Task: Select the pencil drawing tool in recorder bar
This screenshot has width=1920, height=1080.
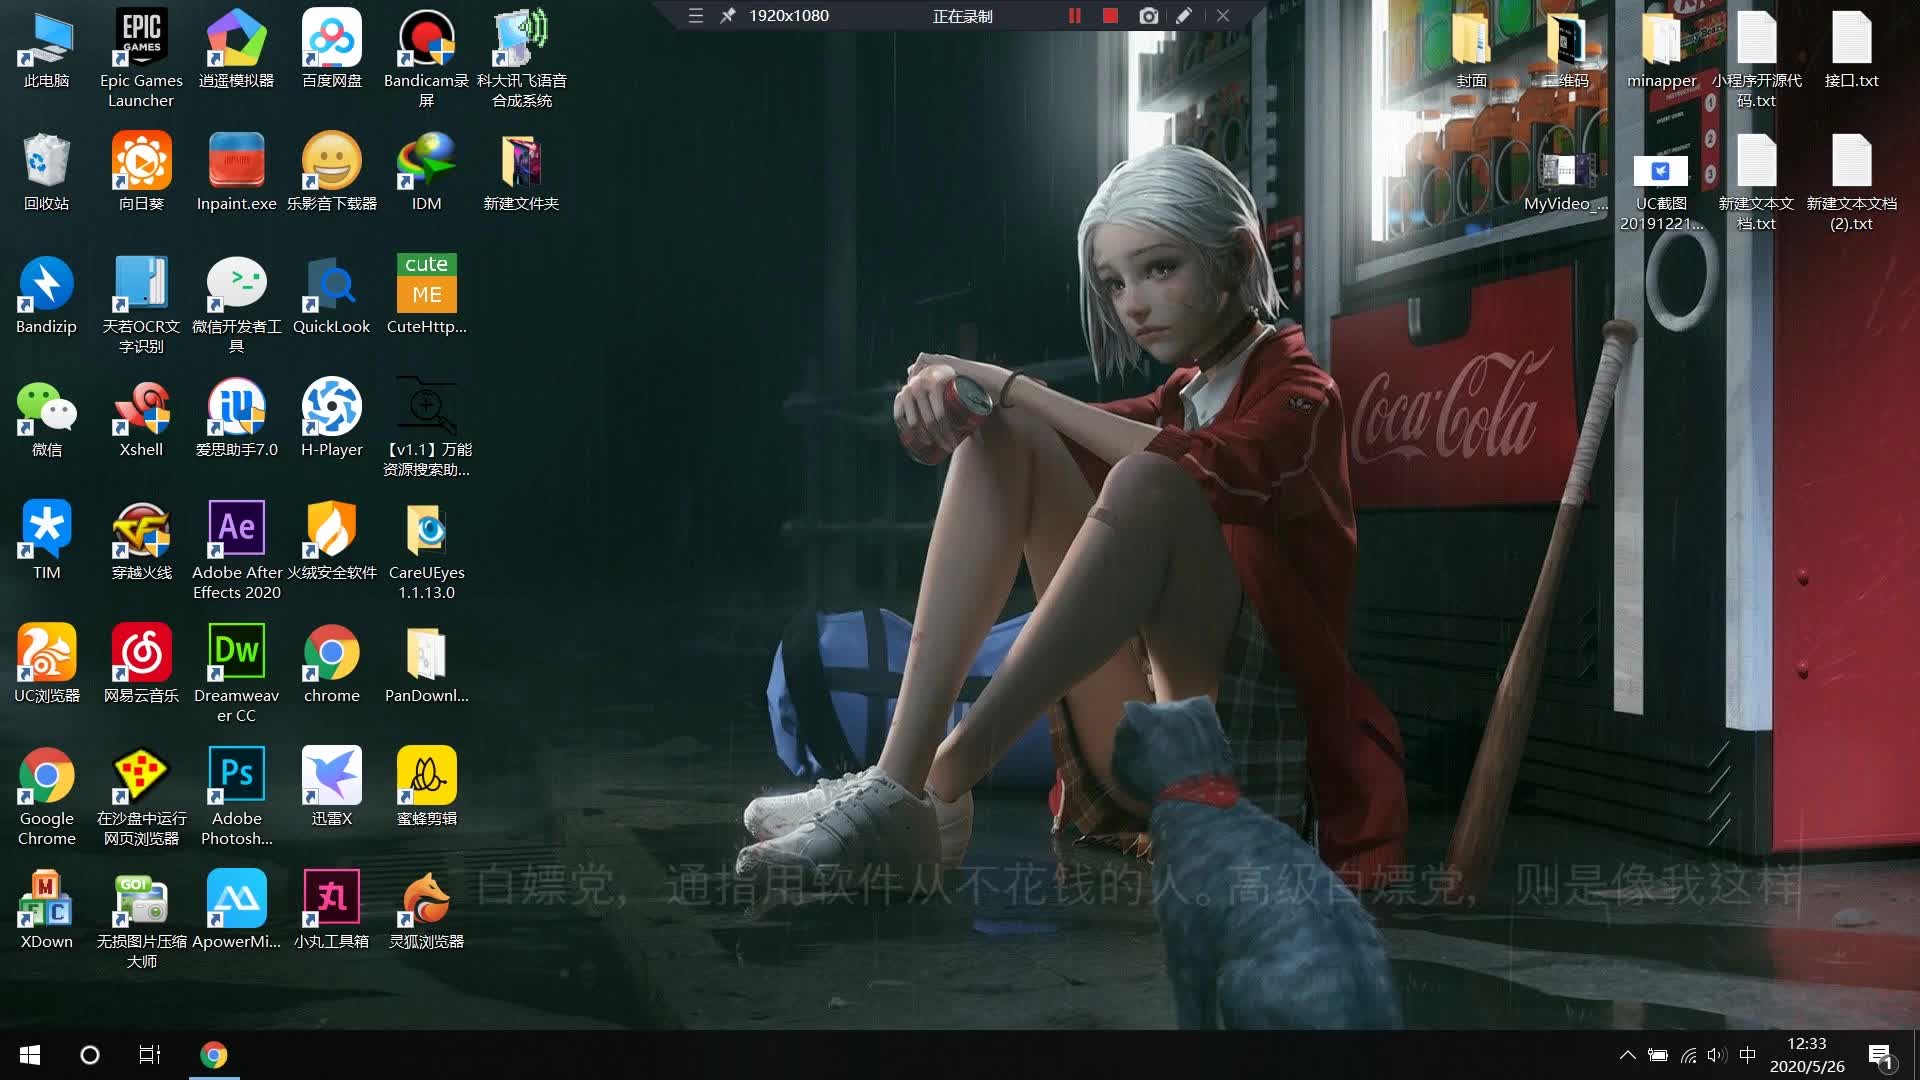Action: point(1184,16)
